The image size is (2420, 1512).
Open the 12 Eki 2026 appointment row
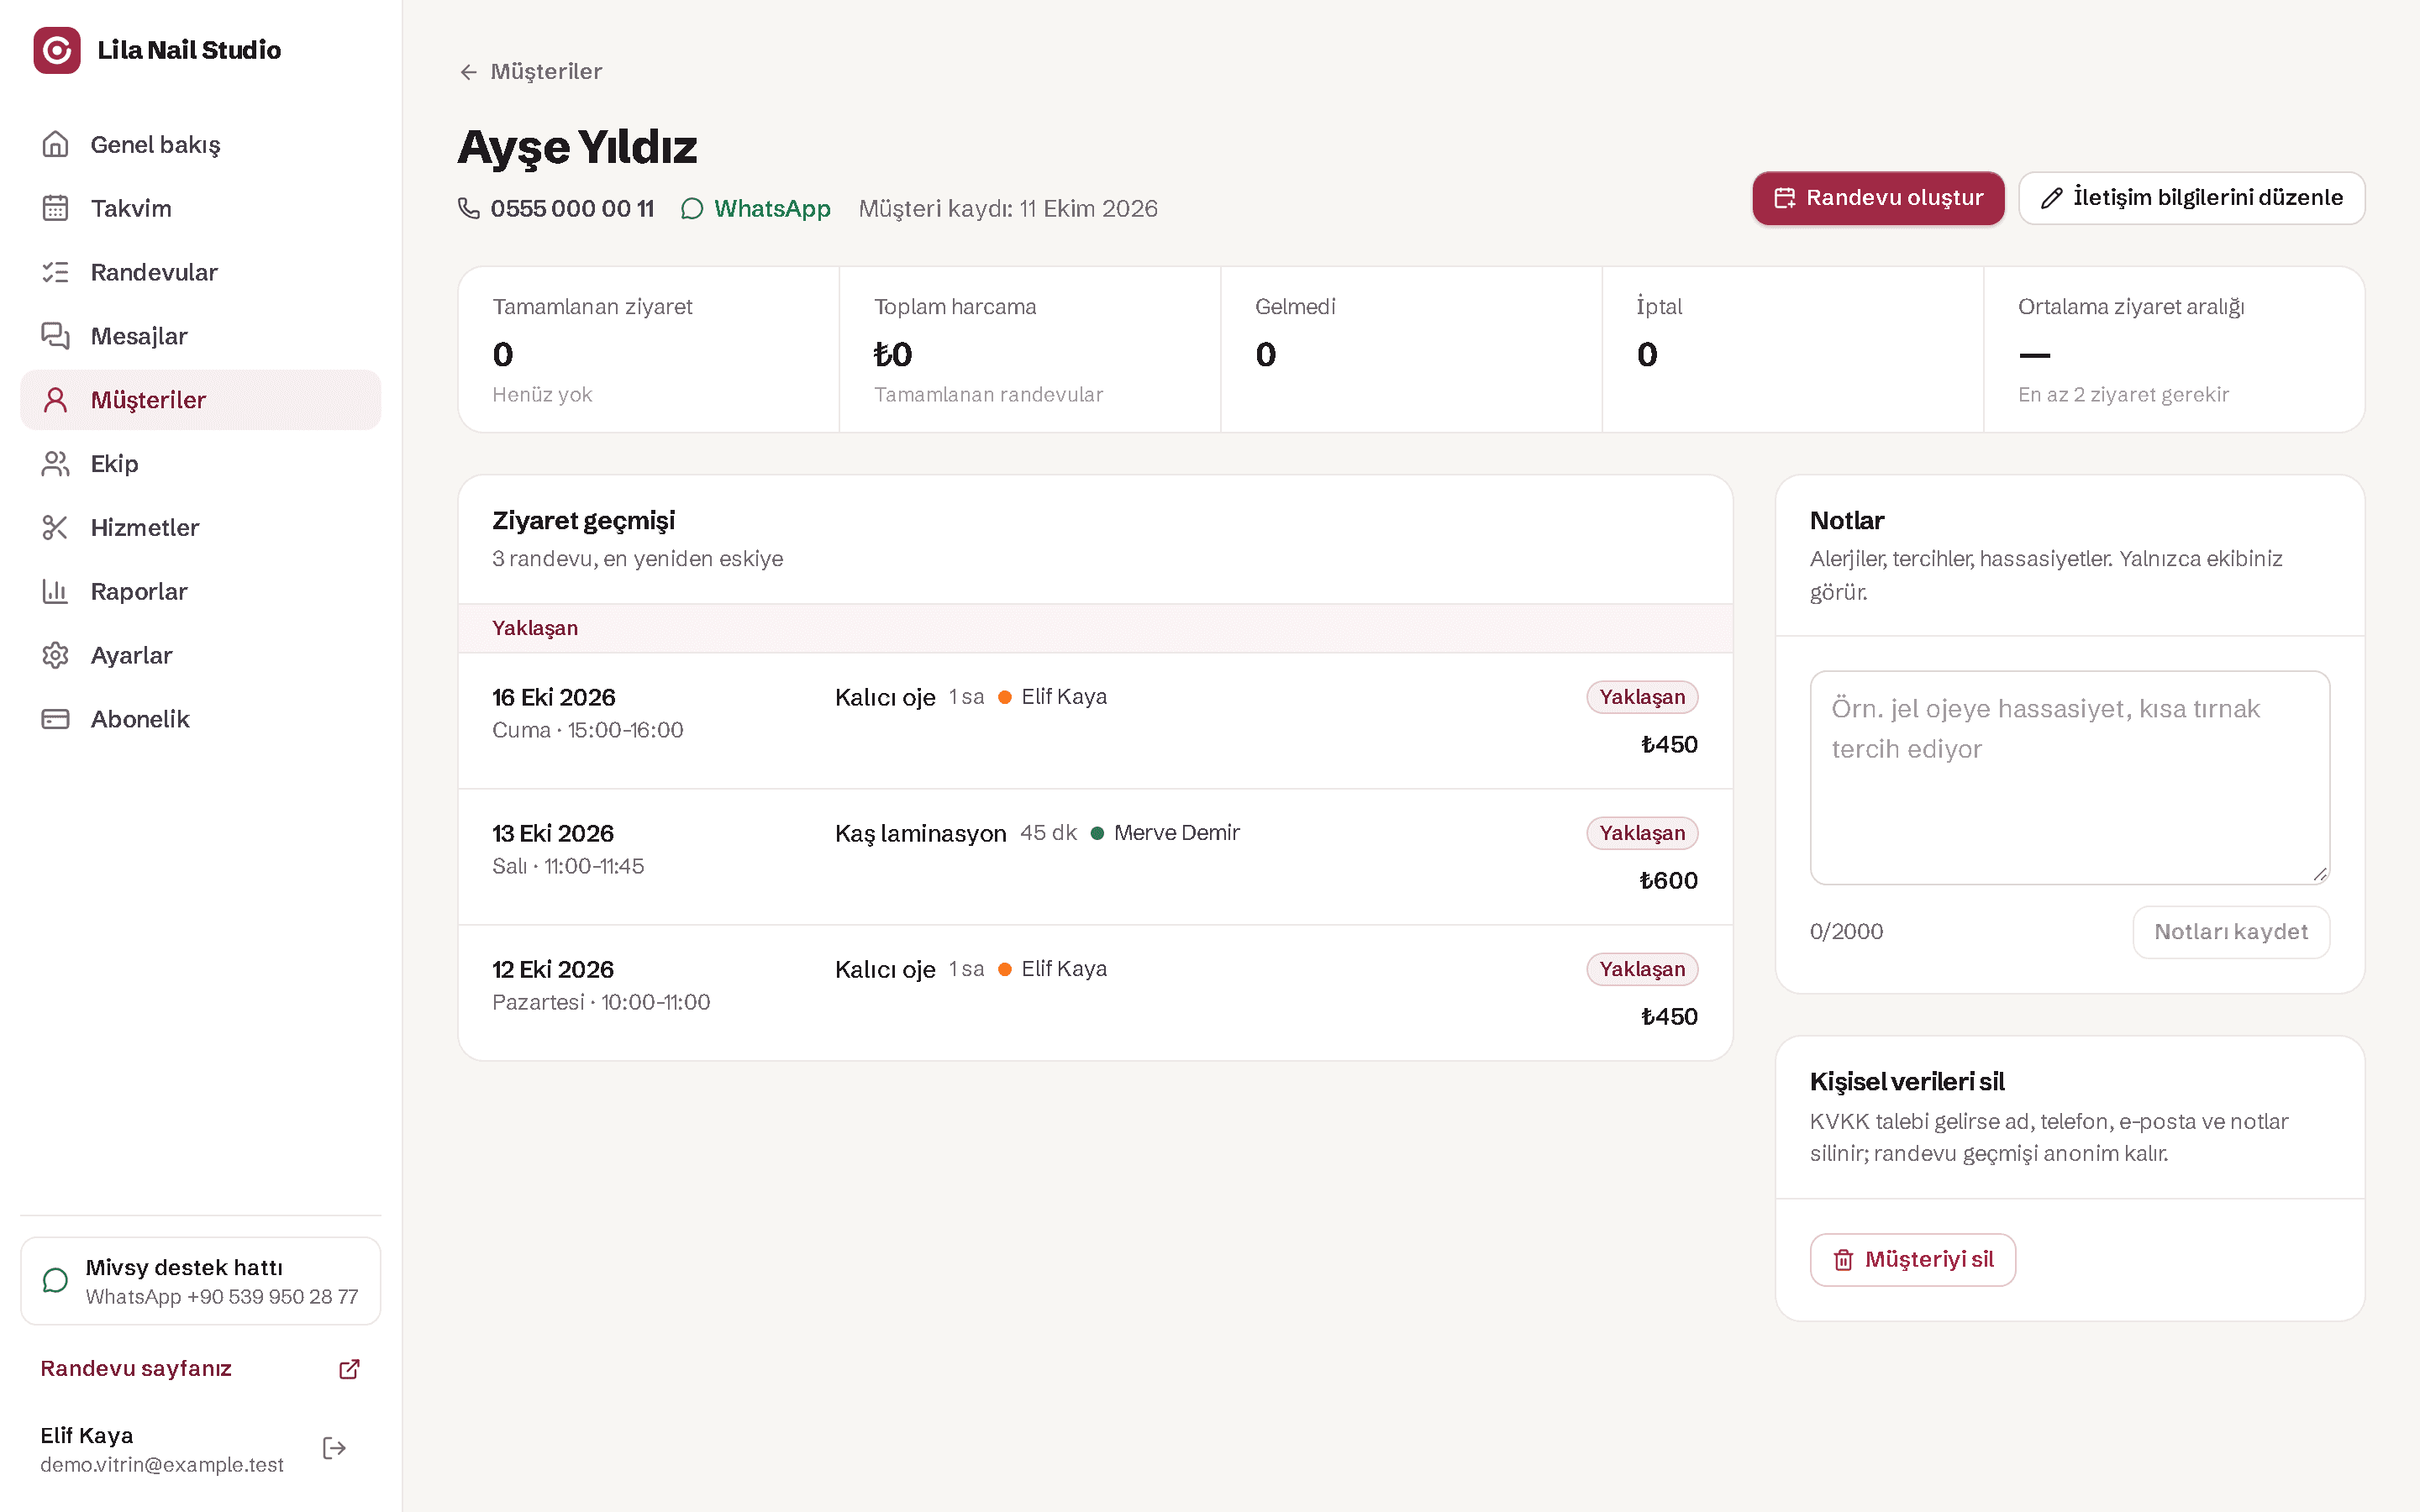click(1095, 993)
